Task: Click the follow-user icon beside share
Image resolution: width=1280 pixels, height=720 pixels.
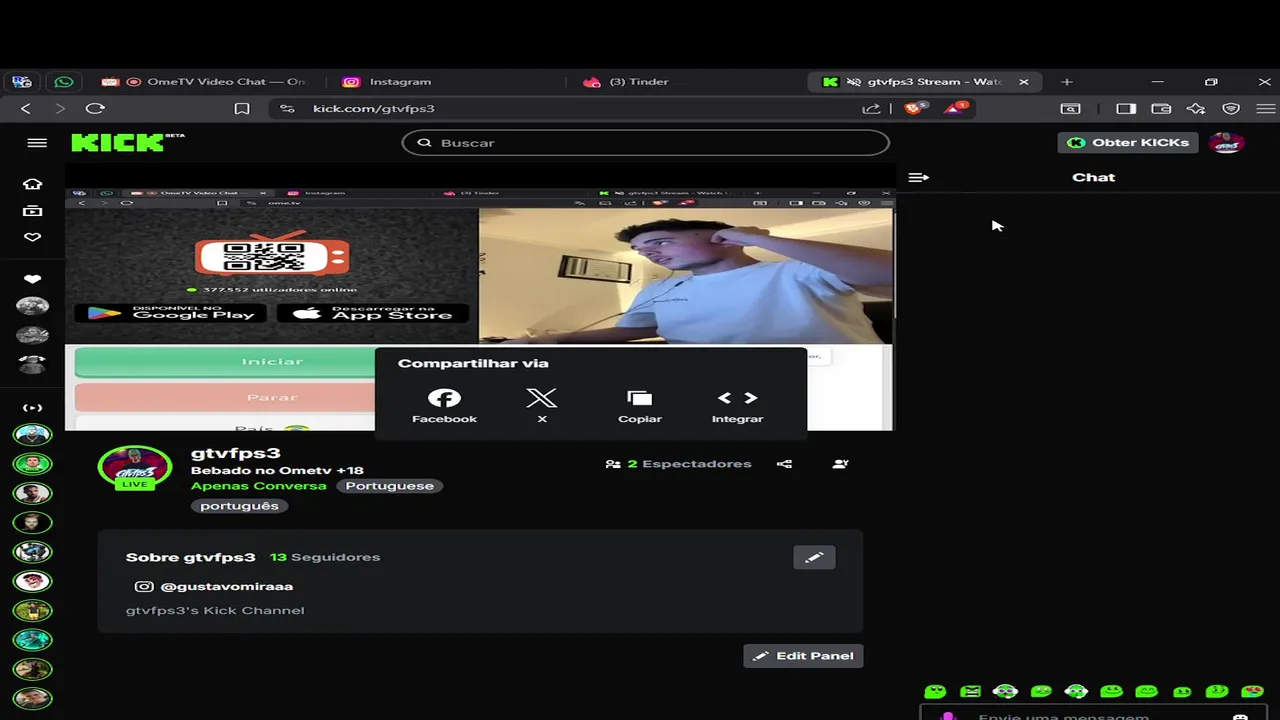Action: coord(840,464)
